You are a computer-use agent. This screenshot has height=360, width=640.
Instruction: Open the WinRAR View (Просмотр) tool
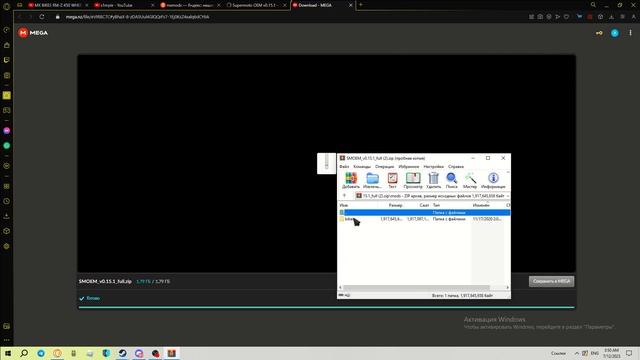[x=413, y=180]
